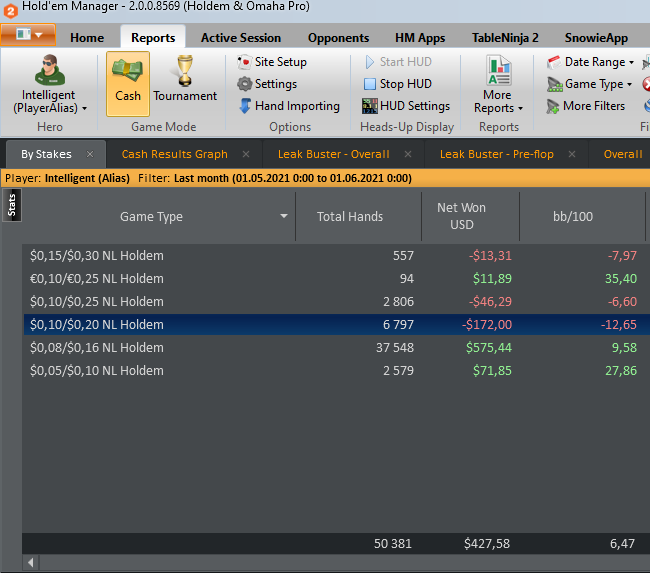Select $0,15/$0,30 NL Holdem row
The height and width of the screenshot is (573, 650).
tap(336, 255)
